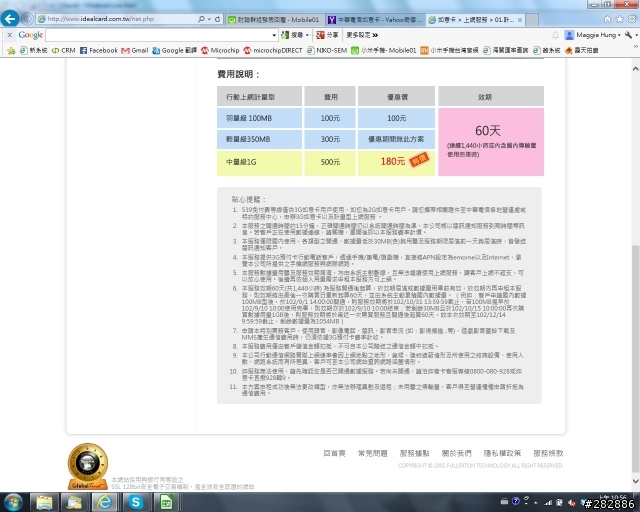Expand the Google search box dropdown arrow
640x512 pixels.
[274, 36]
